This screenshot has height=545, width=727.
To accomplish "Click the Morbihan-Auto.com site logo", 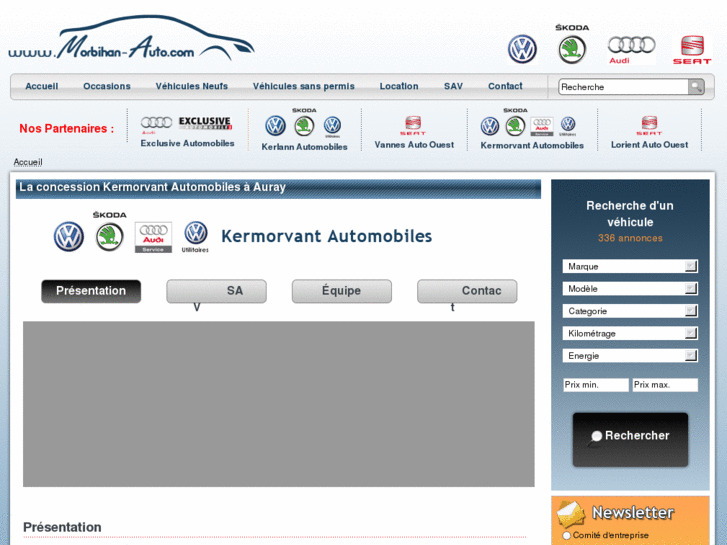I will [x=131, y=38].
